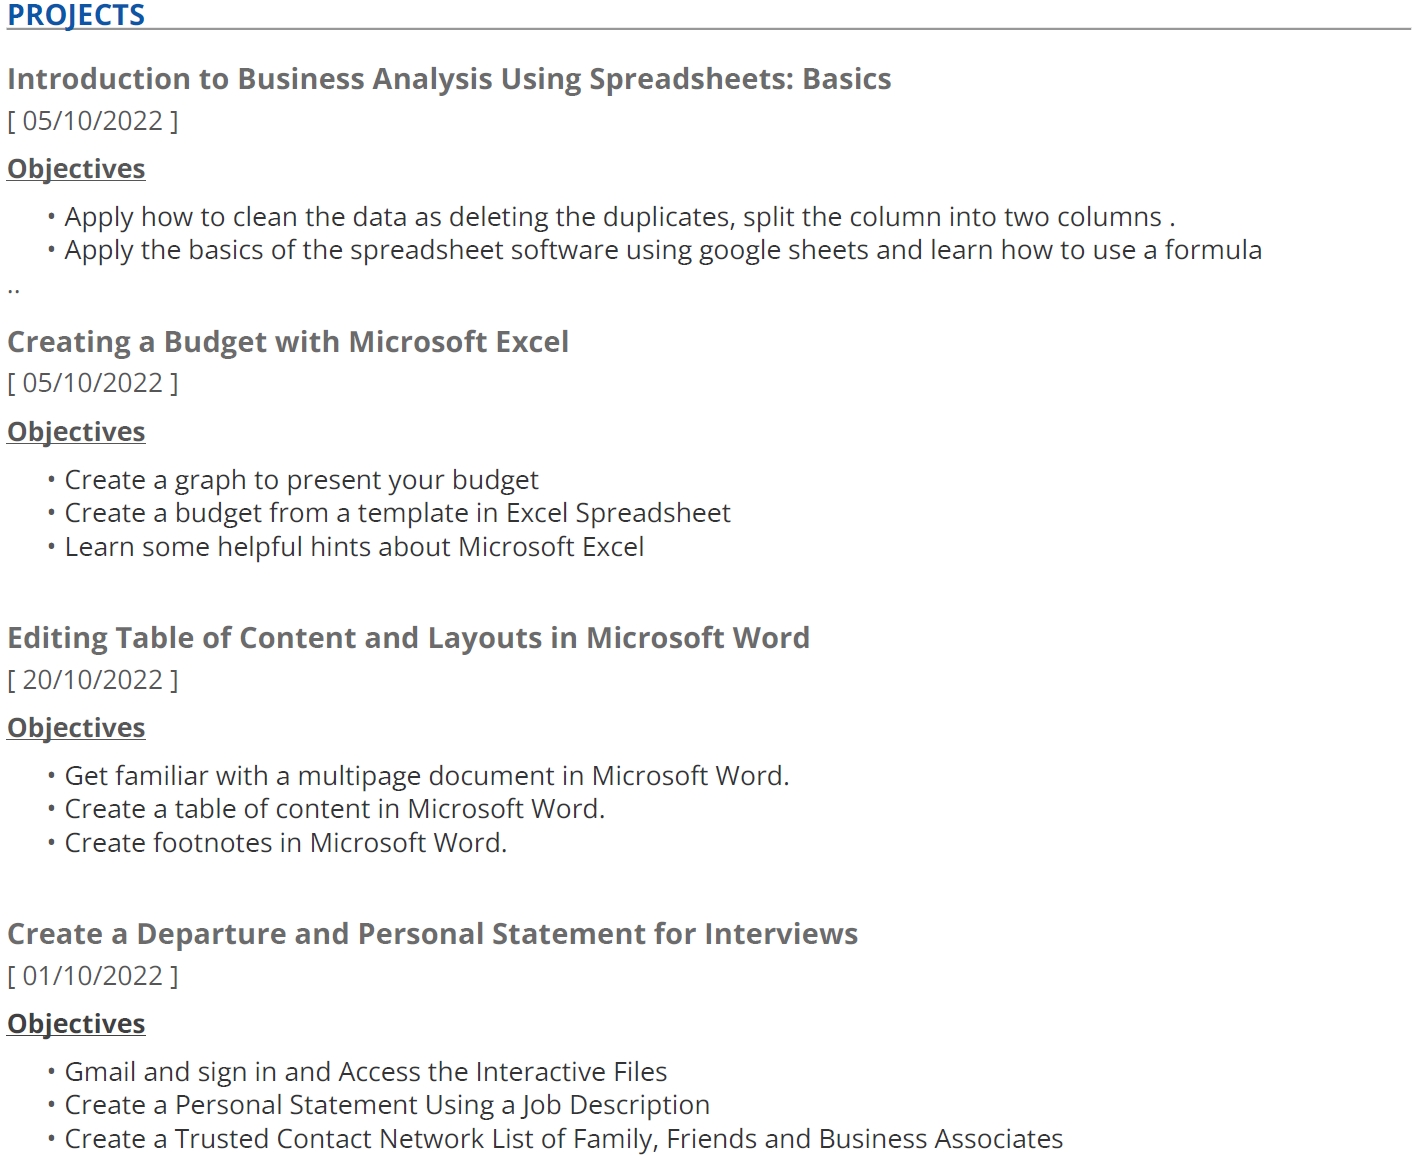This screenshot has width=1412, height=1157.
Task: Select the 'Trusted Contact Network List' bullet
Action: coord(564,1139)
